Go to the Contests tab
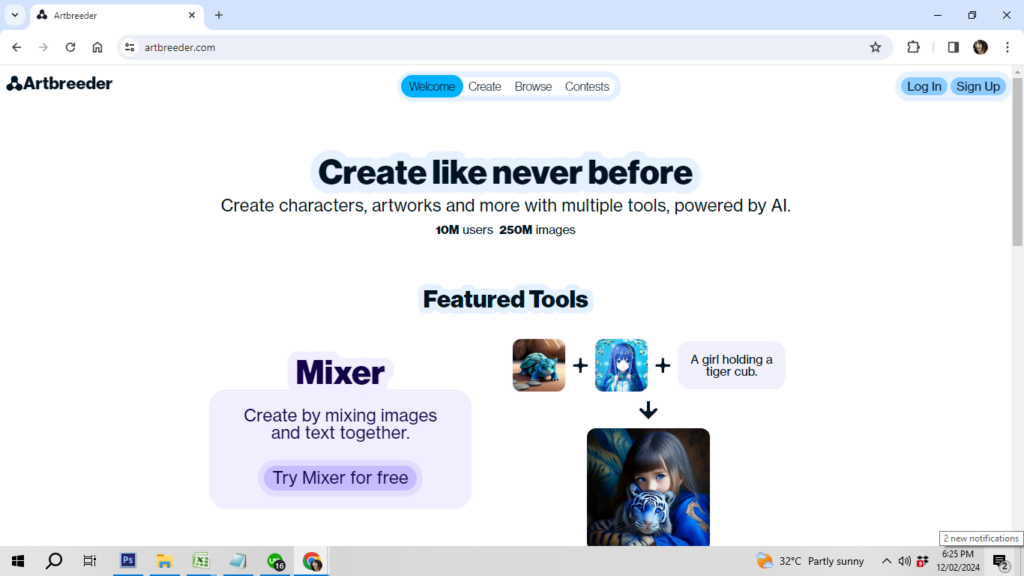 tap(587, 87)
